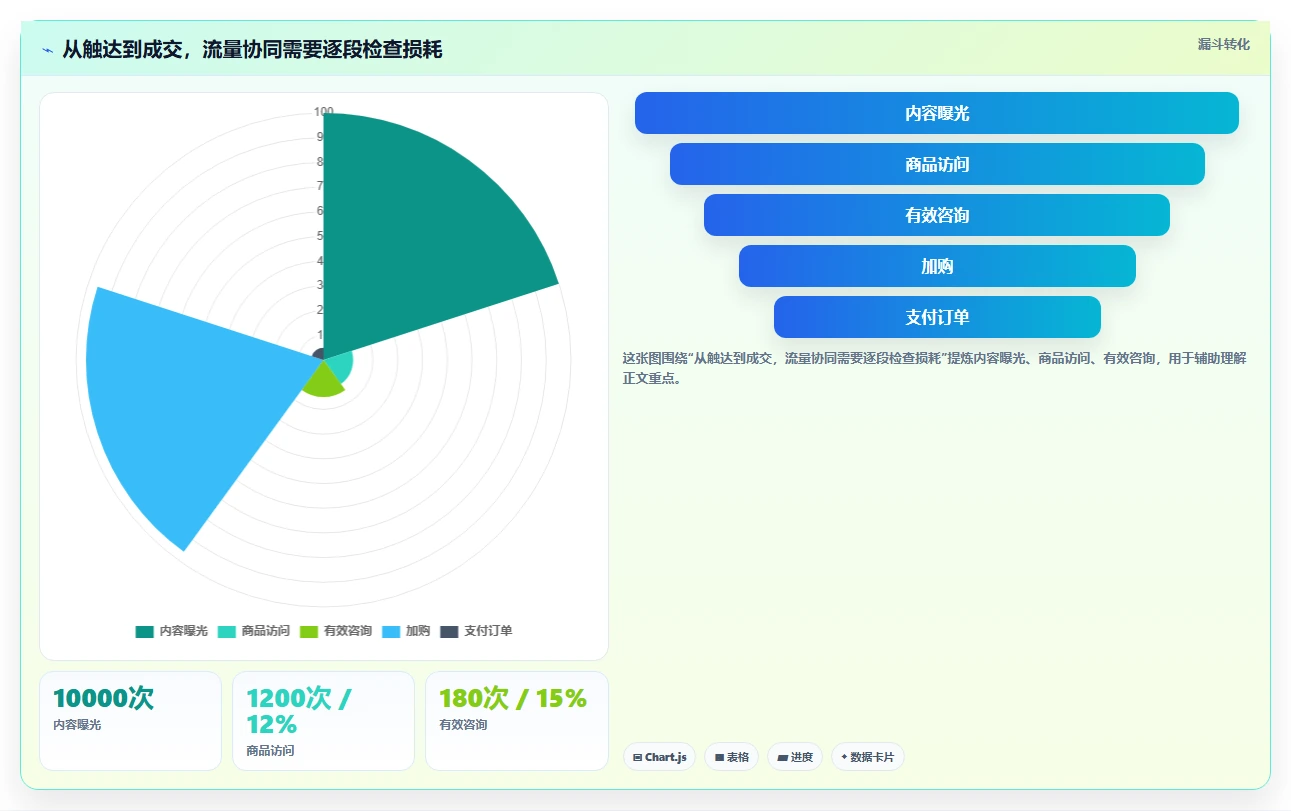Click the description paragraph starting 这张图围绕
Screen dimensions: 1291x811
point(936,368)
